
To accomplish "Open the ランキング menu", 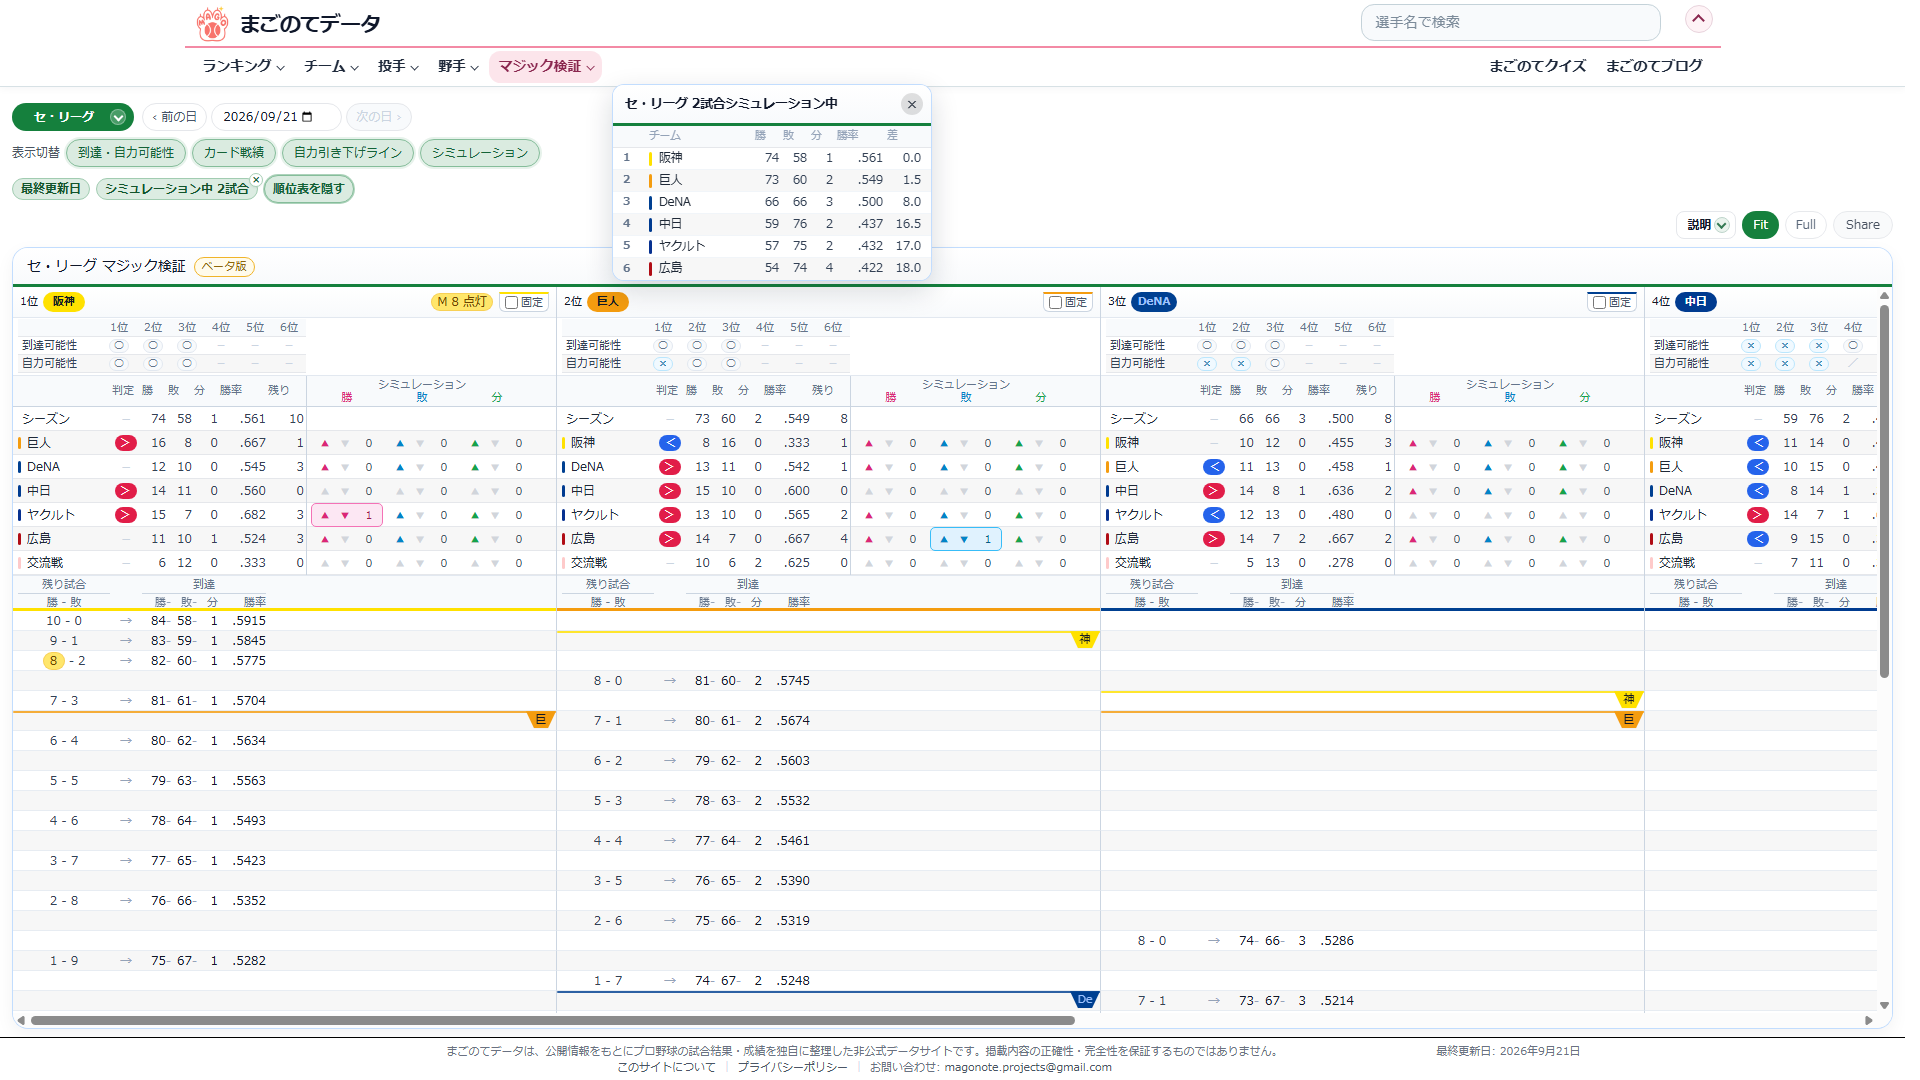I will pos(243,66).
